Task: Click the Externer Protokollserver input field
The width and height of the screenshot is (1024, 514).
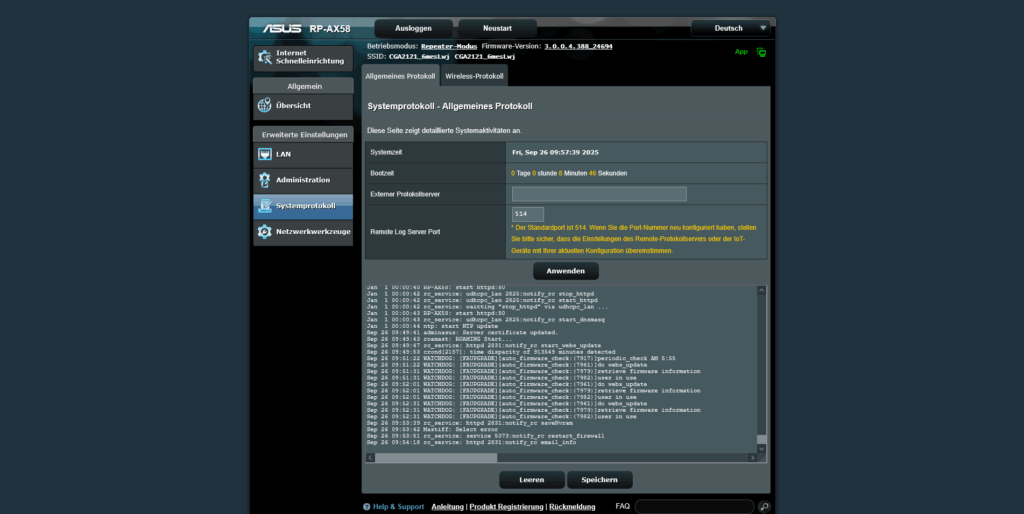Action: [x=599, y=194]
